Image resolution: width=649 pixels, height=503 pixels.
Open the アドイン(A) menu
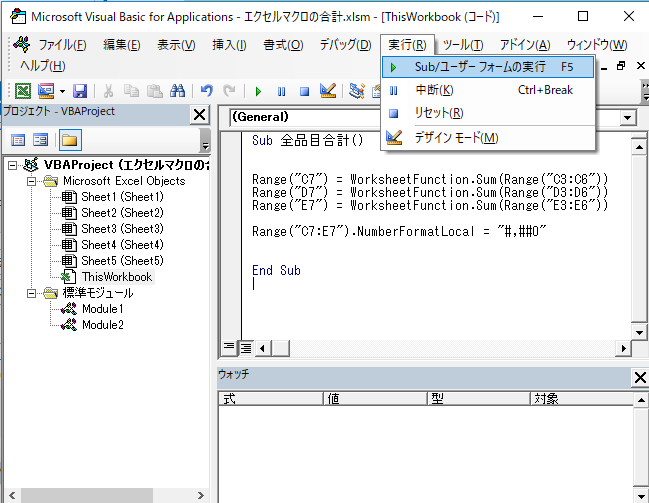525,45
